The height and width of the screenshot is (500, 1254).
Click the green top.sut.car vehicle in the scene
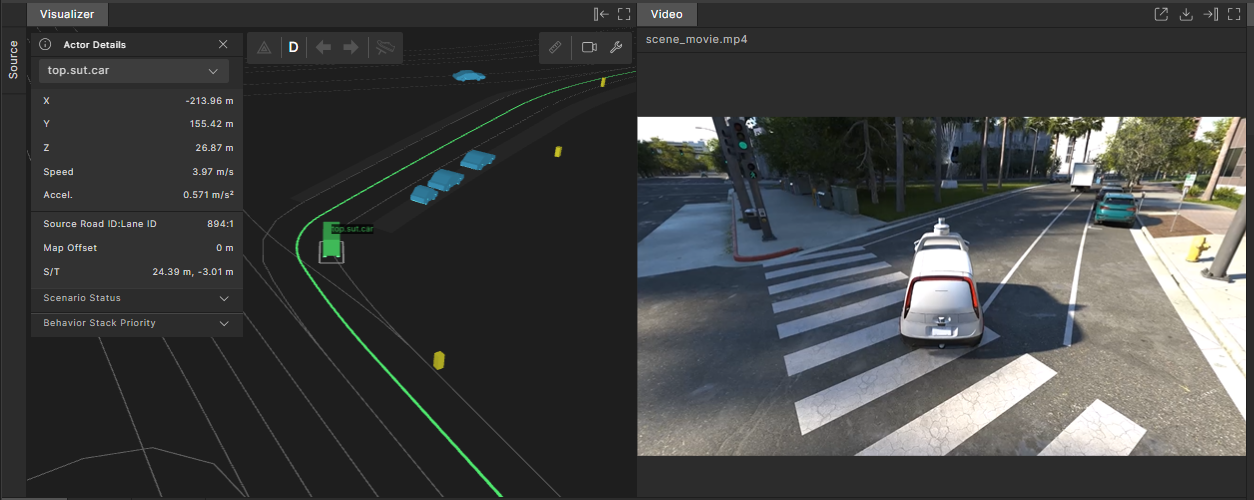pos(331,245)
